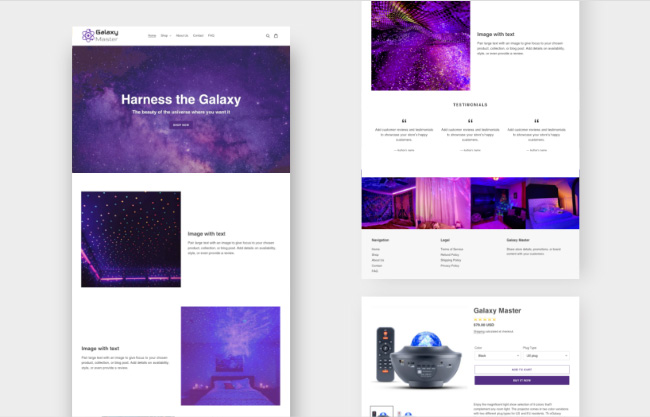The height and width of the screenshot is (417, 650).
Task: Open the About Us menu item
Action: [182, 35]
